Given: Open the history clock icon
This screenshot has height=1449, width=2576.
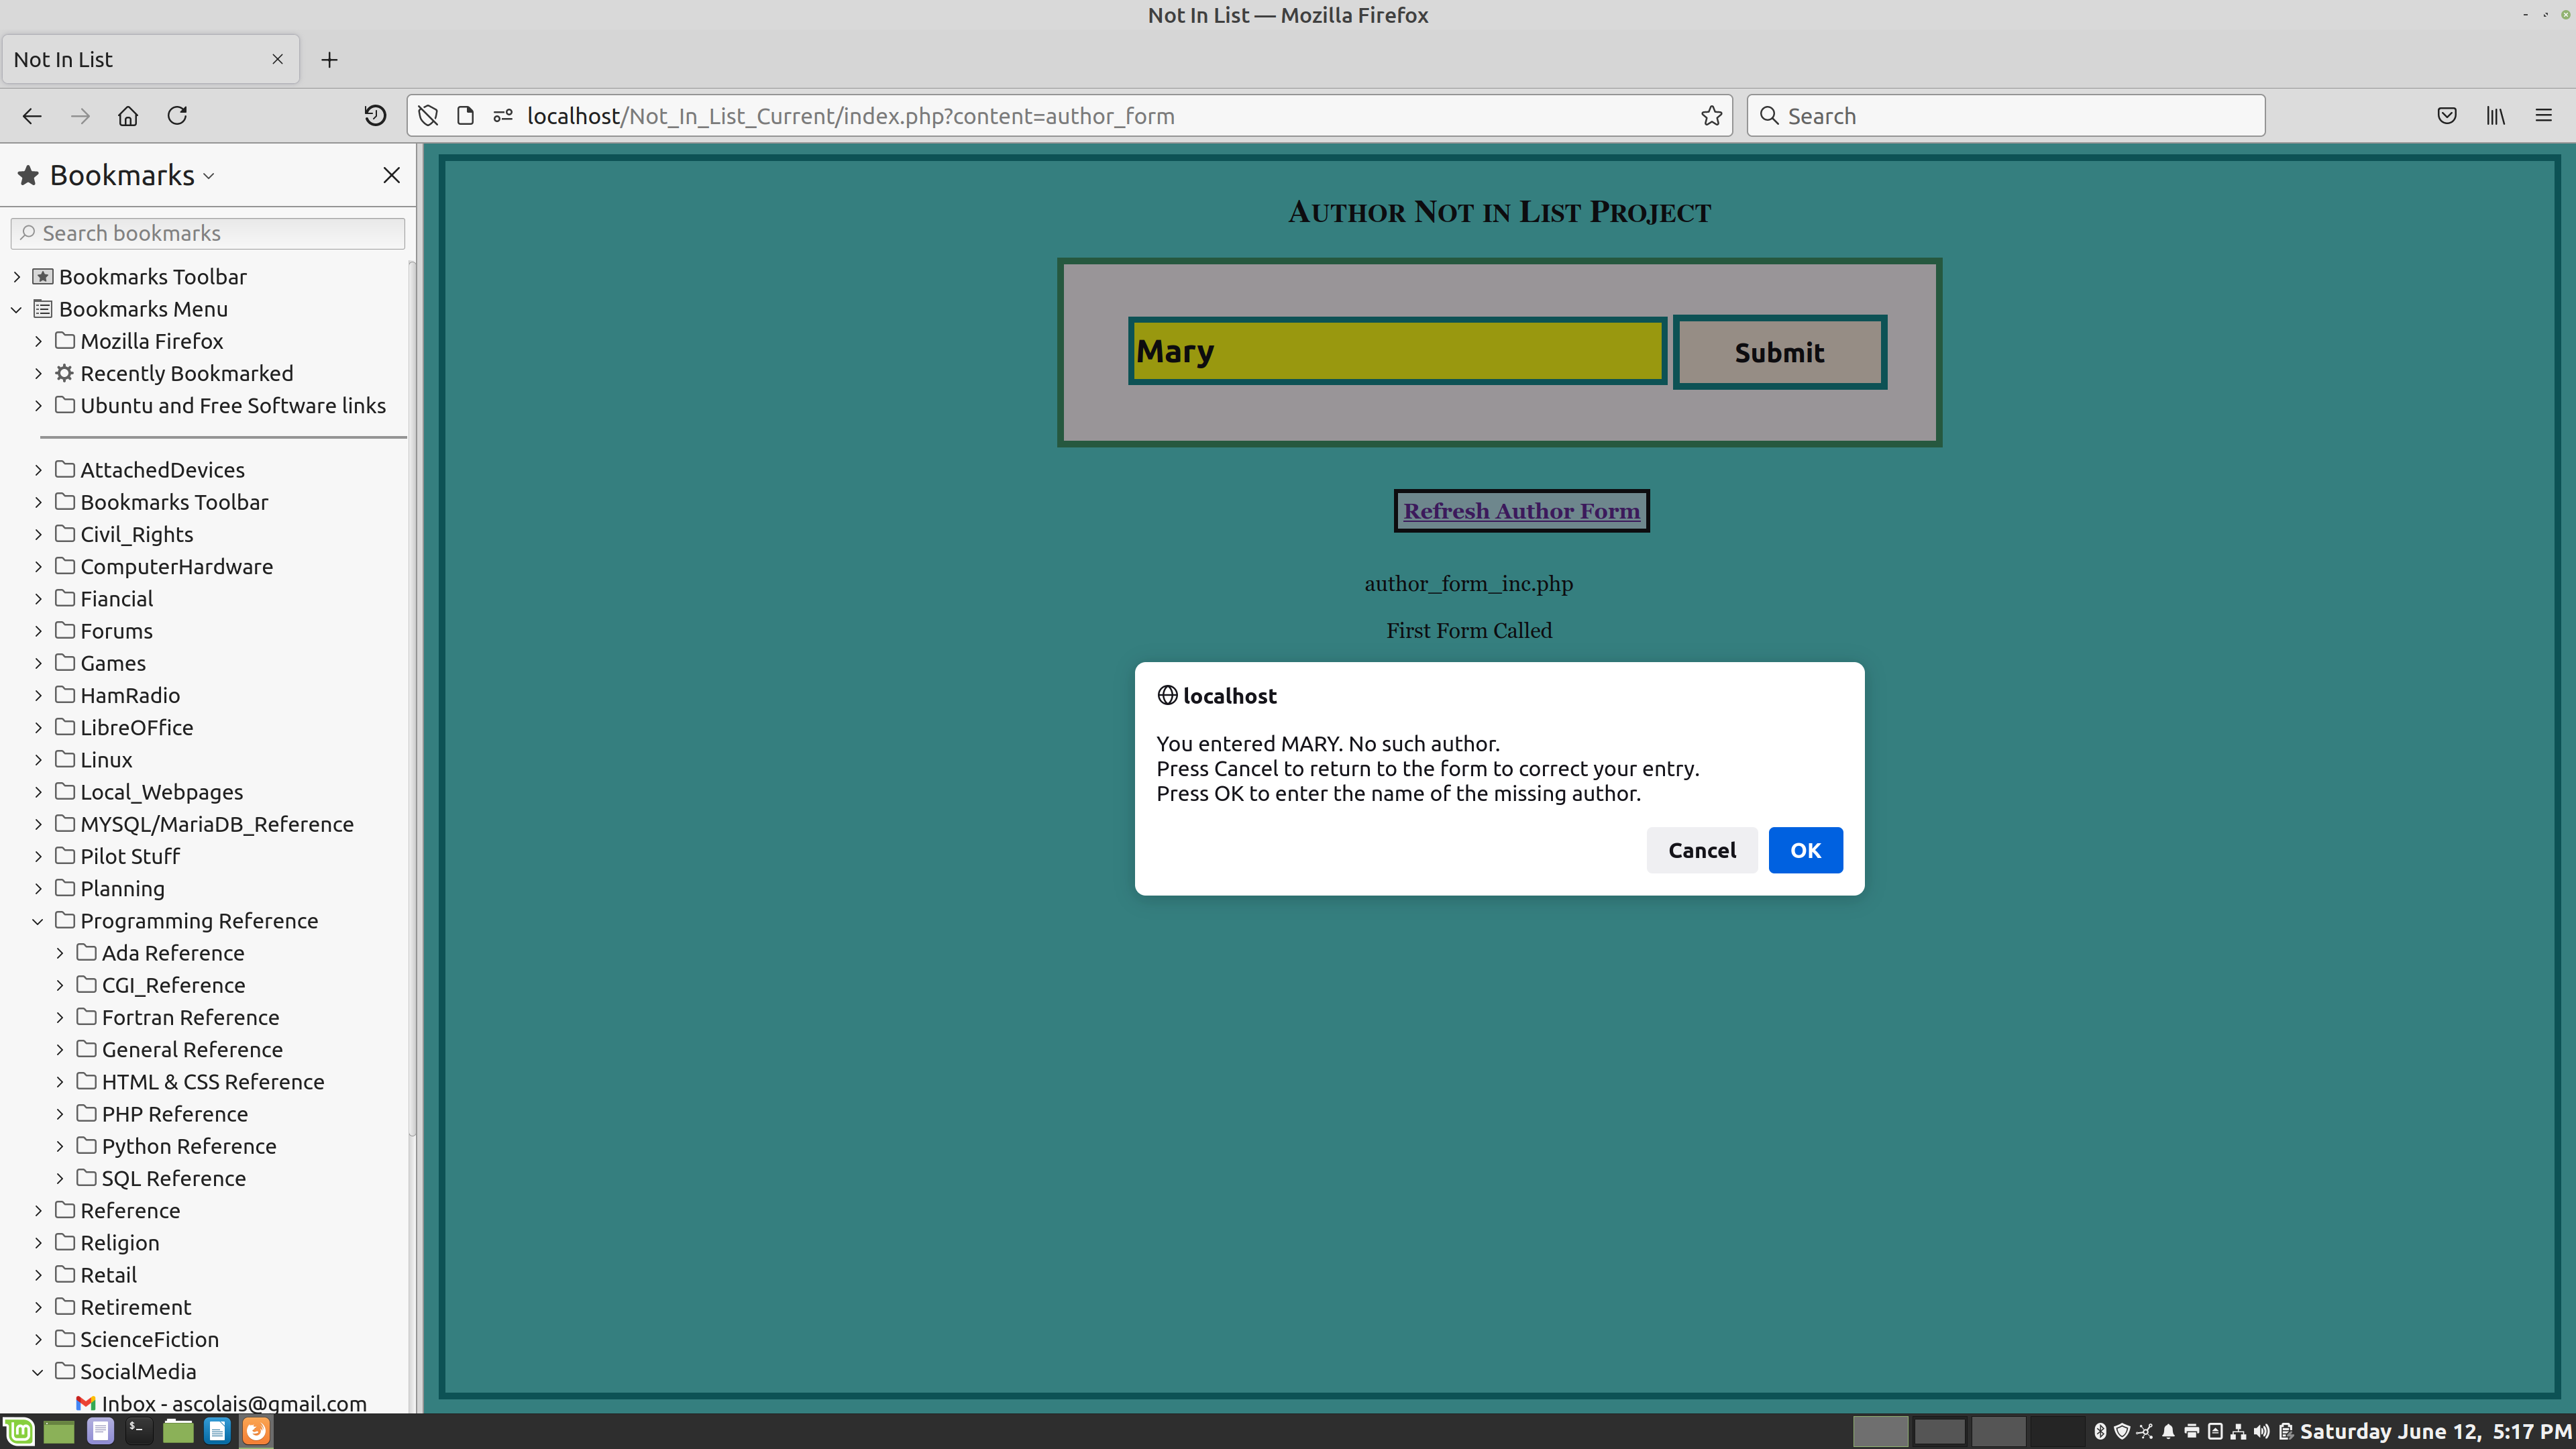Looking at the screenshot, I should coord(375,116).
